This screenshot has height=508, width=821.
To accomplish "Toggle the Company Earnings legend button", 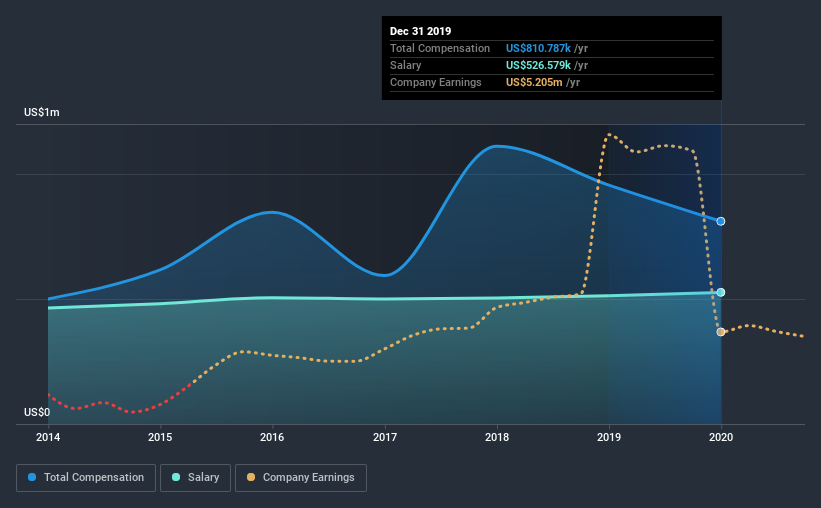I will click(301, 478).
